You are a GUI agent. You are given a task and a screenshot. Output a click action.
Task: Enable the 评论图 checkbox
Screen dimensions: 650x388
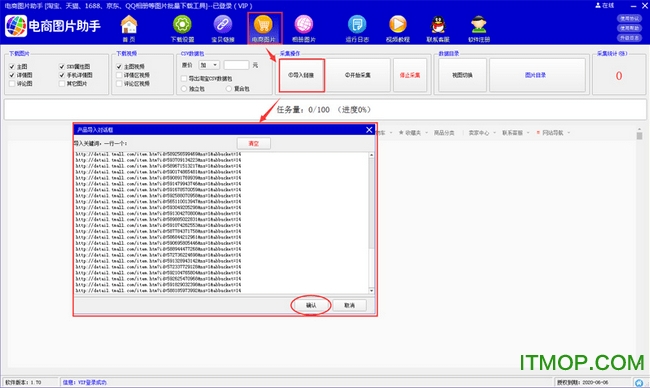[12, 84]
